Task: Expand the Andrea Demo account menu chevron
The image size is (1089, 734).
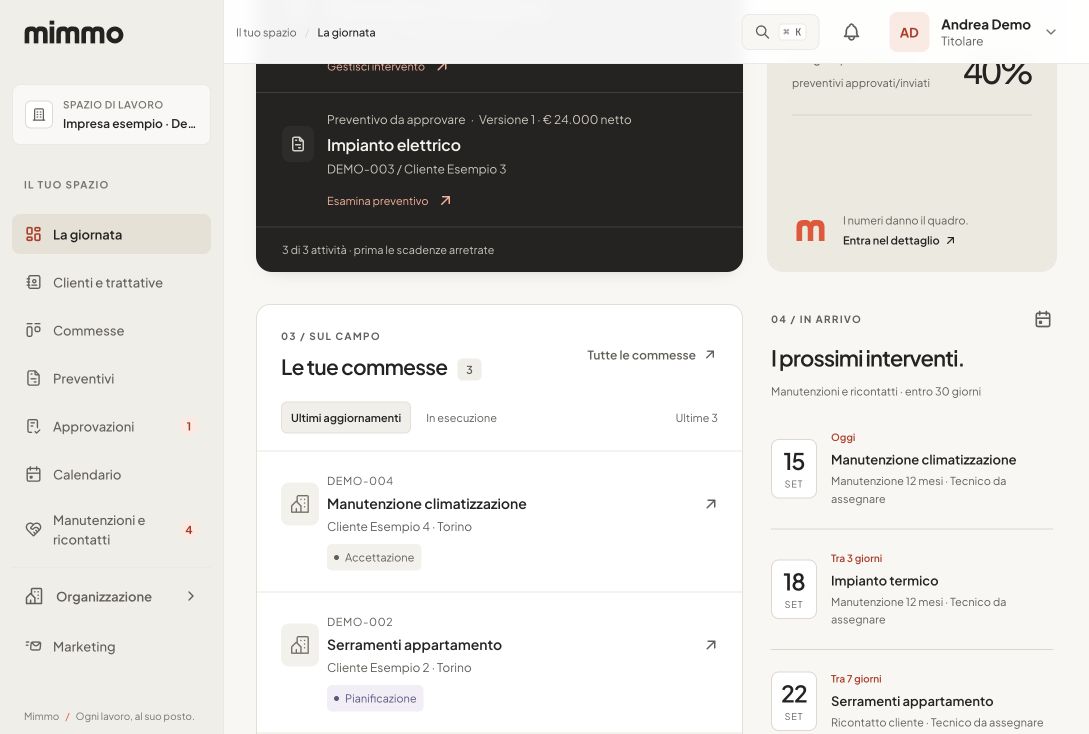Action: click(1051, 32)
